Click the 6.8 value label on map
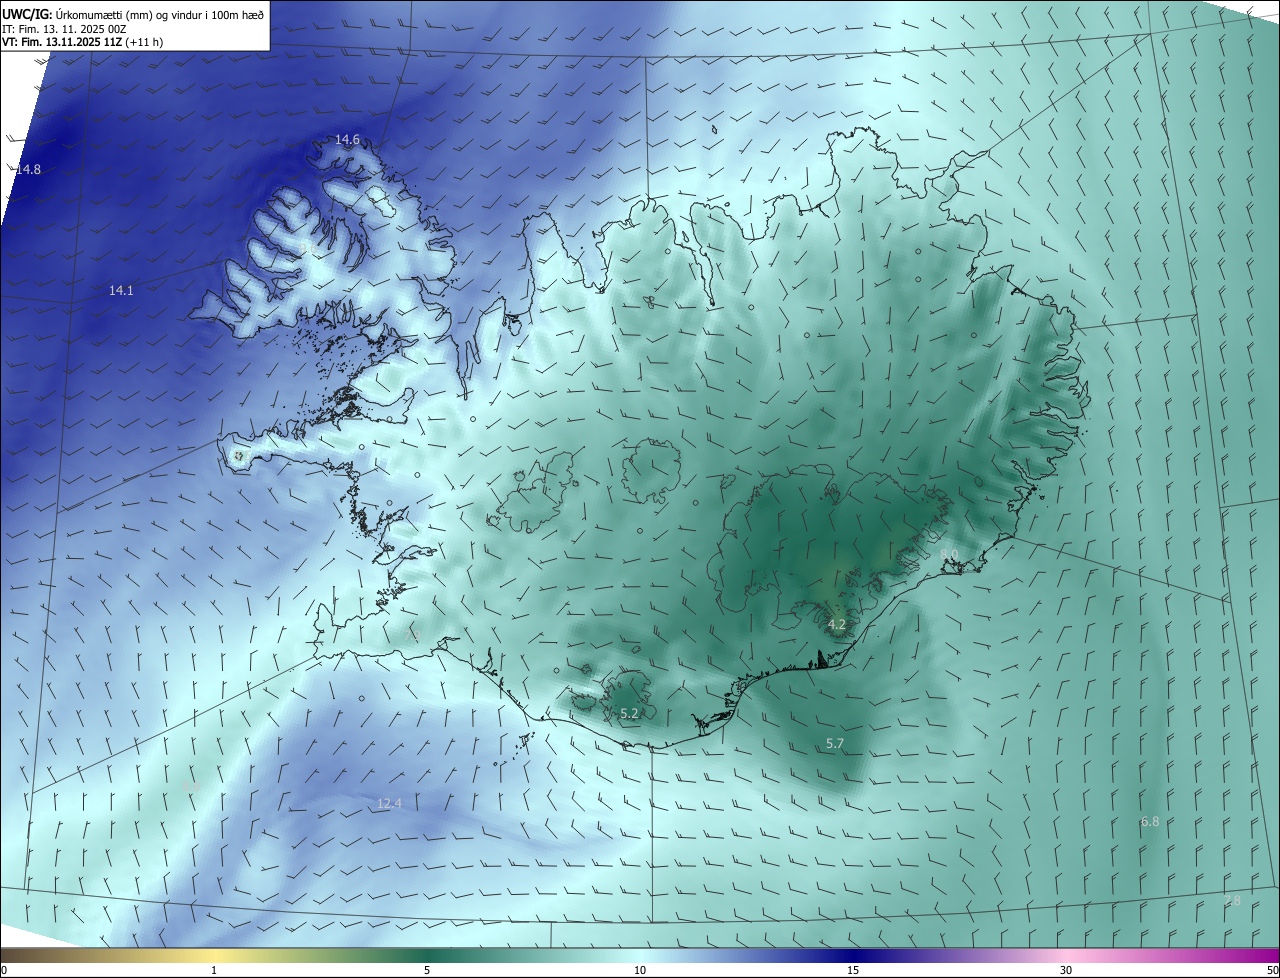 1150,822
